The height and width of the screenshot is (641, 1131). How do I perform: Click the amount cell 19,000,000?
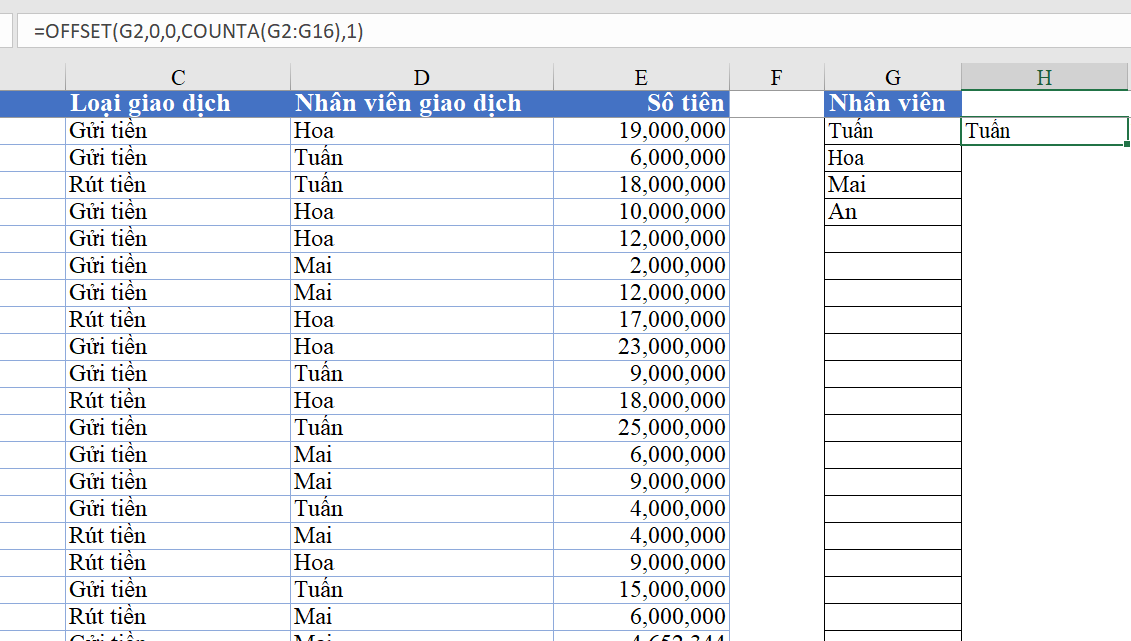coord(641,131)
